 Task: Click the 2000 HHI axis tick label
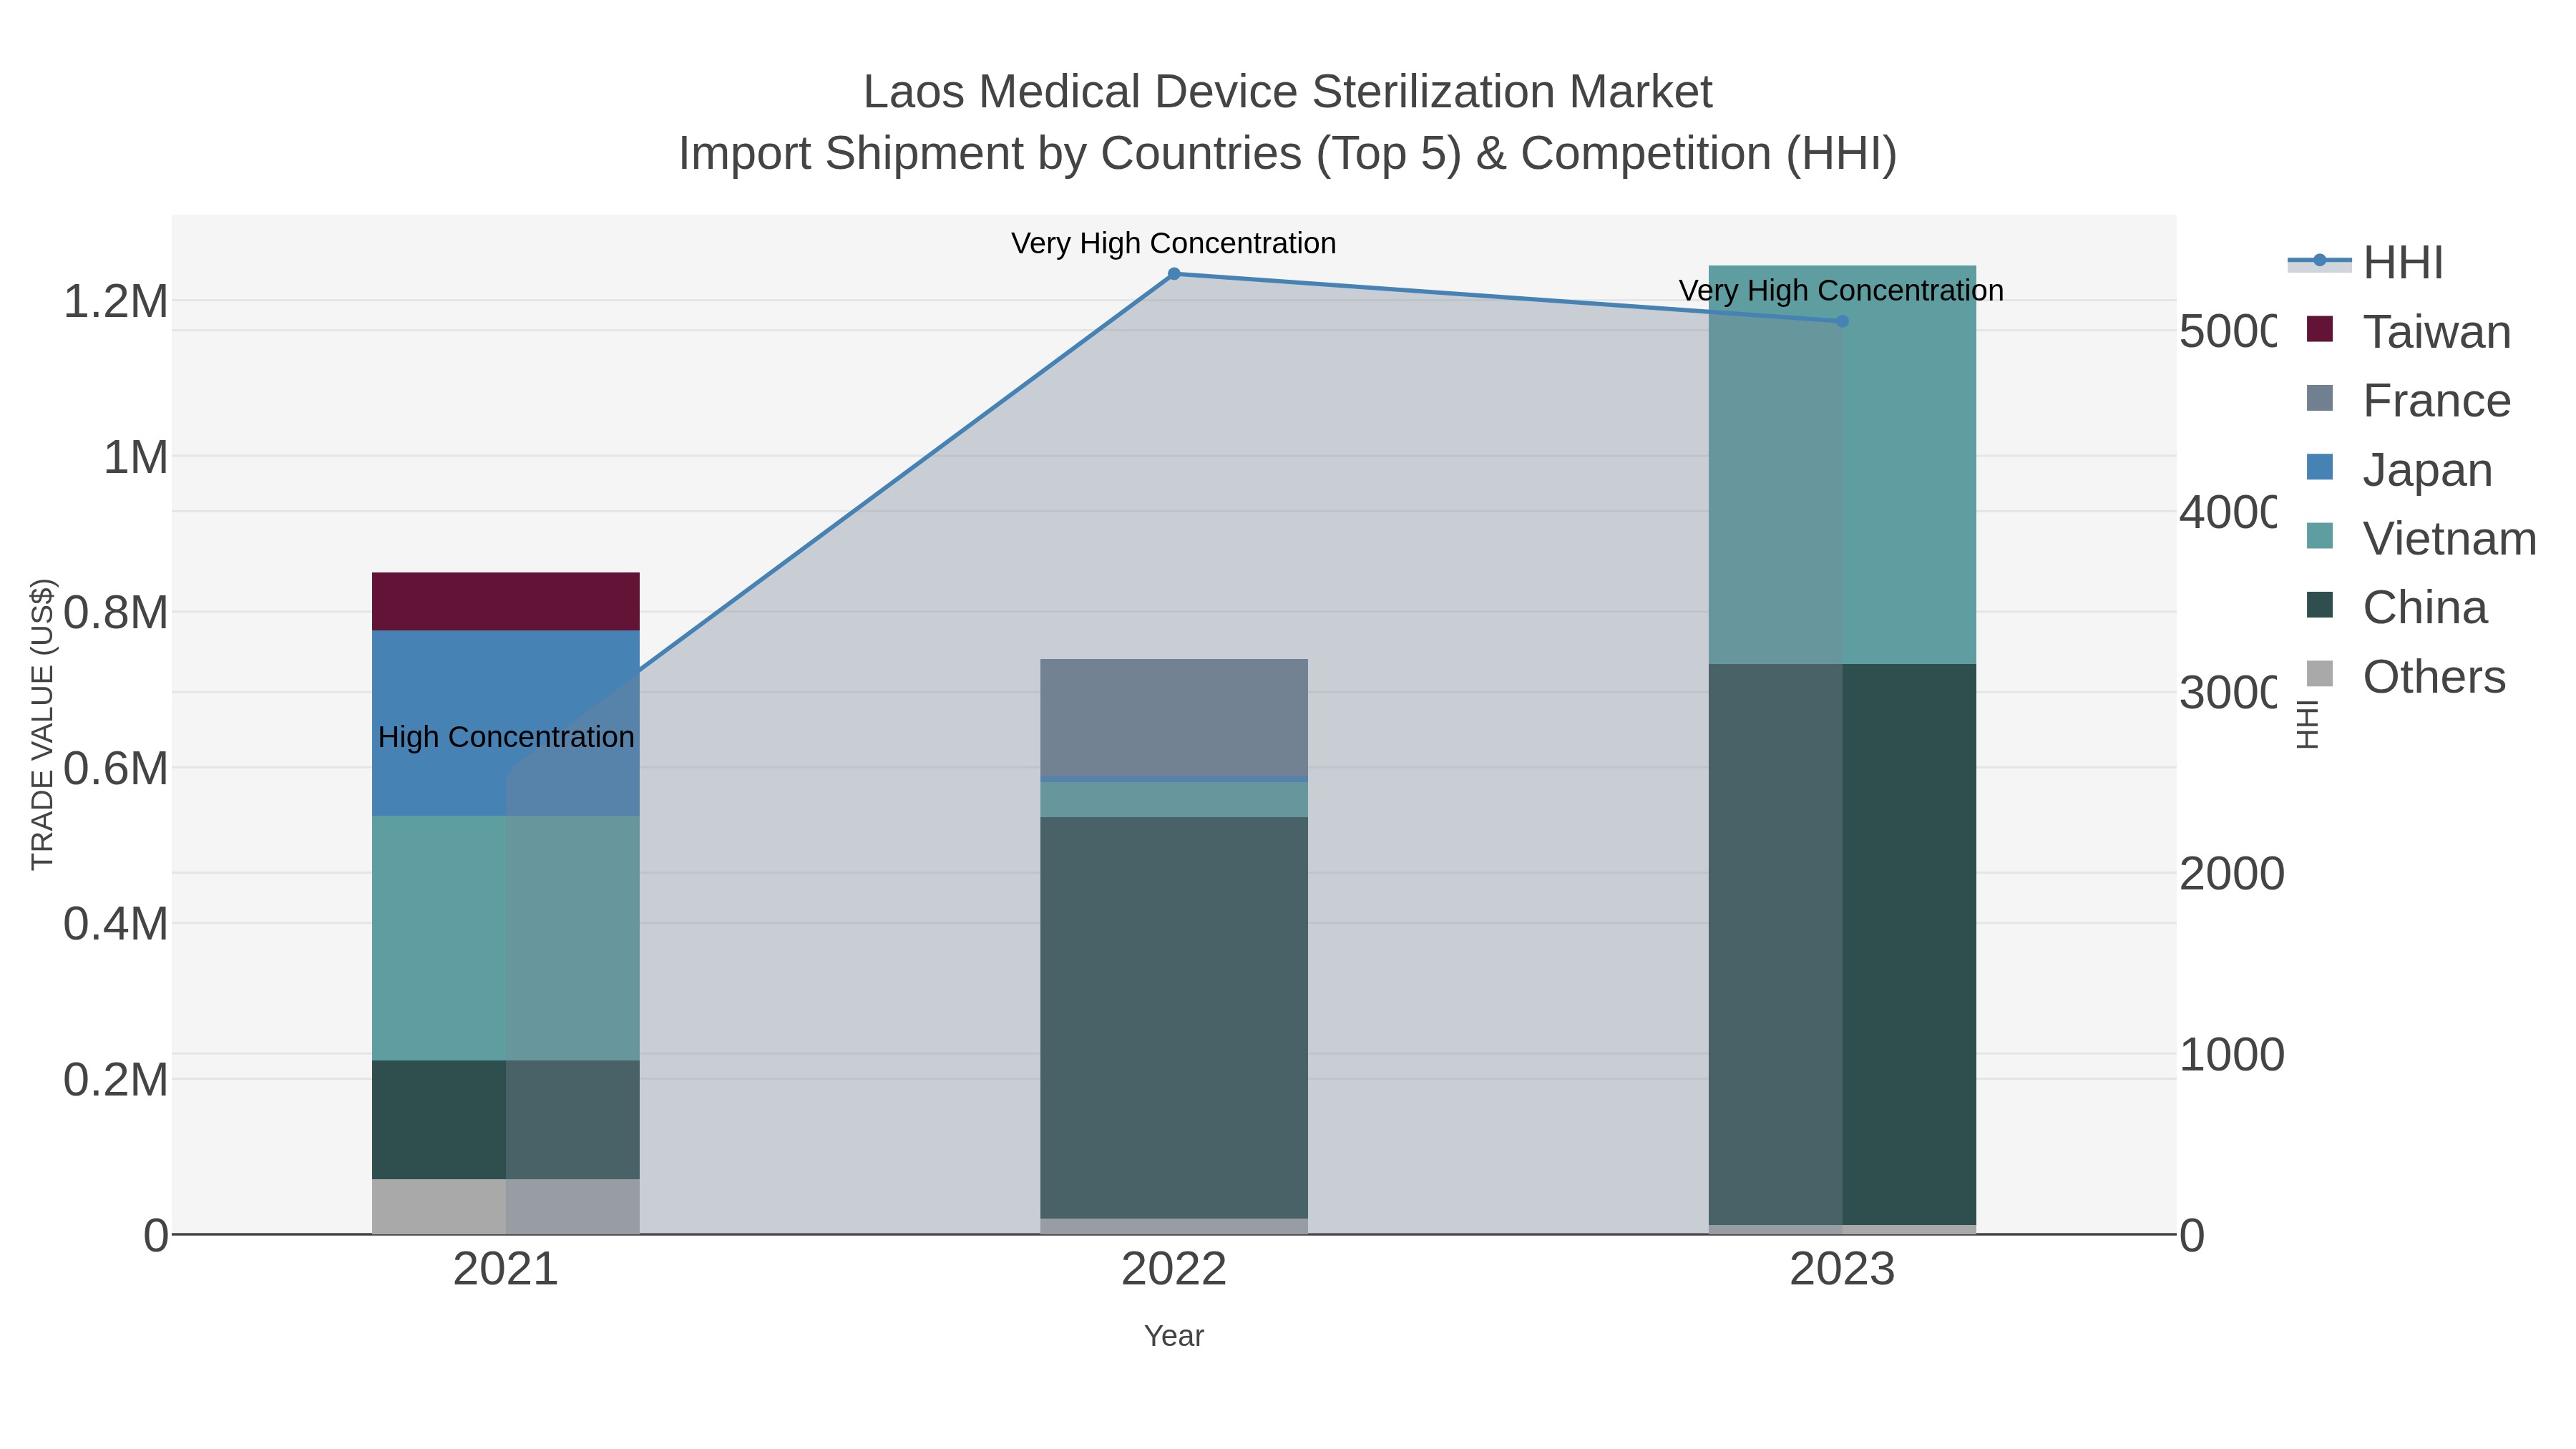pyautogui.click(x=2232, y=874)
